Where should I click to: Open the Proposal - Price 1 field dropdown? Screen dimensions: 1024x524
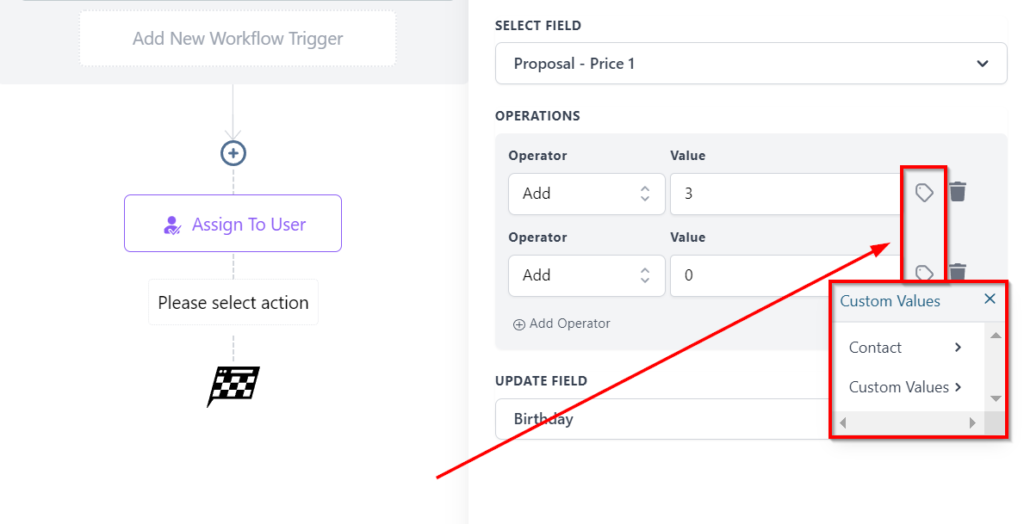(x=750, y=64)
